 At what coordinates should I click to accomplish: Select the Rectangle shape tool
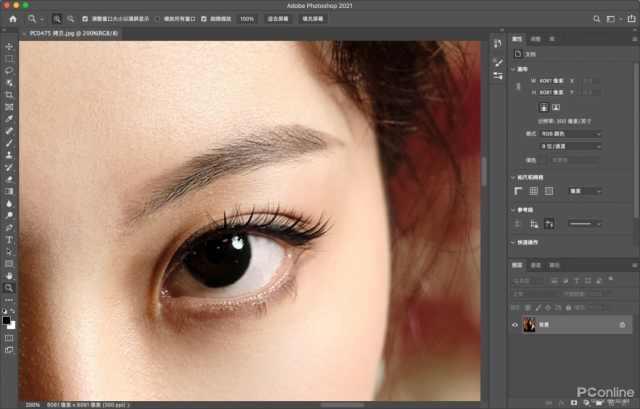click(x=9, y=264)
